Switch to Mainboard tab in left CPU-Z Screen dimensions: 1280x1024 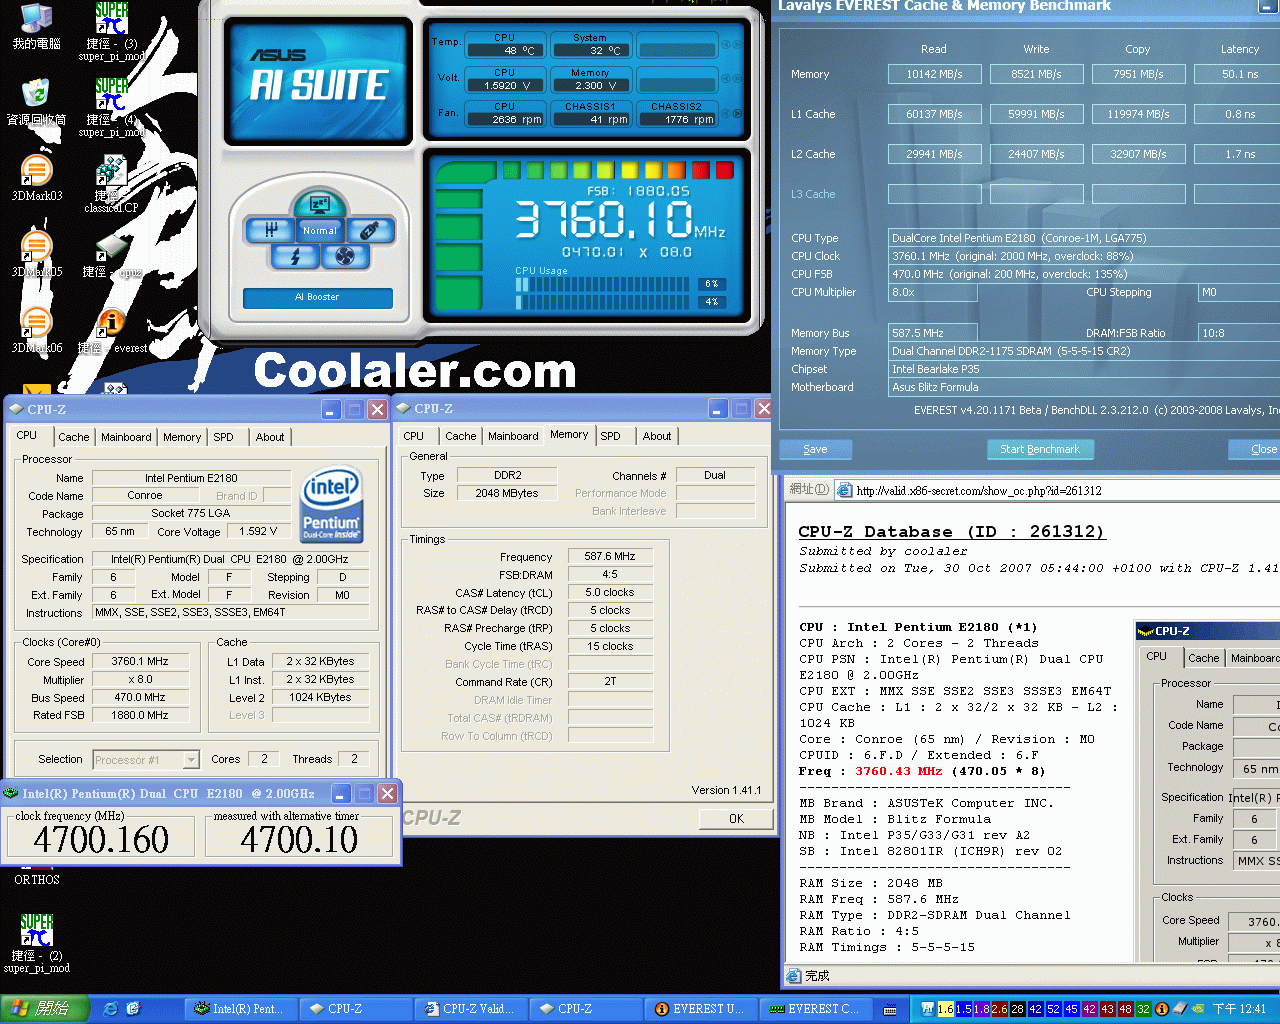pos(126,437)
